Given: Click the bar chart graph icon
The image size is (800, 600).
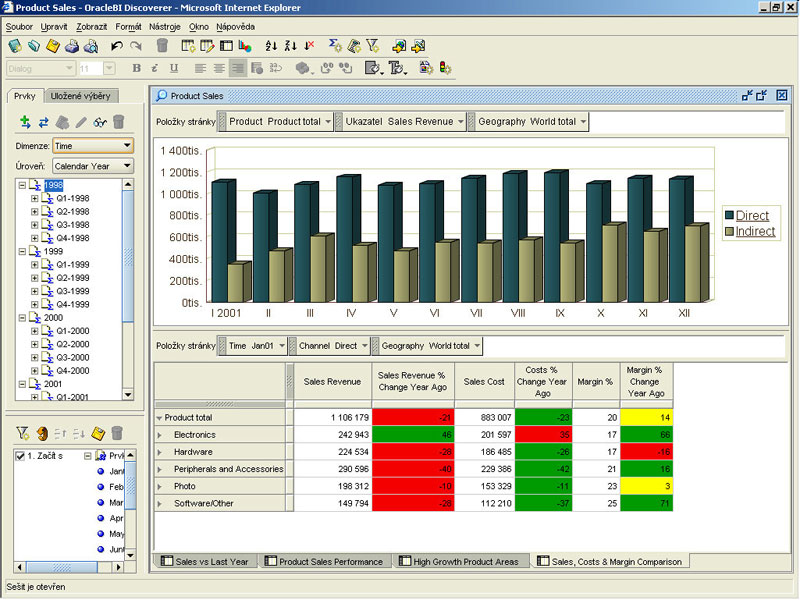Looking at the screenshot, I should (x=245, y=46).
